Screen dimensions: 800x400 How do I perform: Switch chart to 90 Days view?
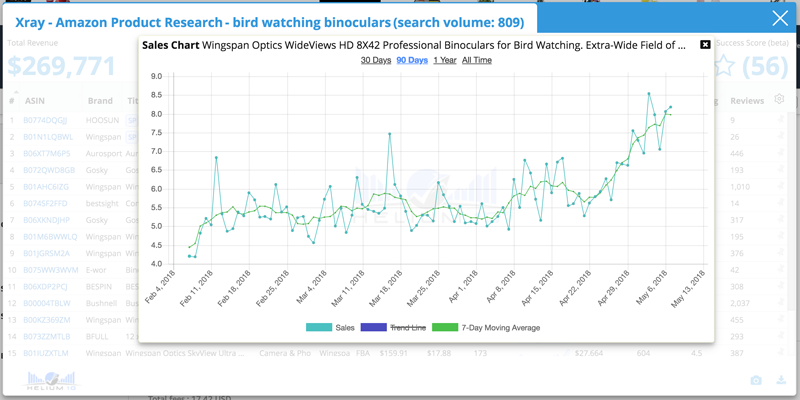click(412, 60)
